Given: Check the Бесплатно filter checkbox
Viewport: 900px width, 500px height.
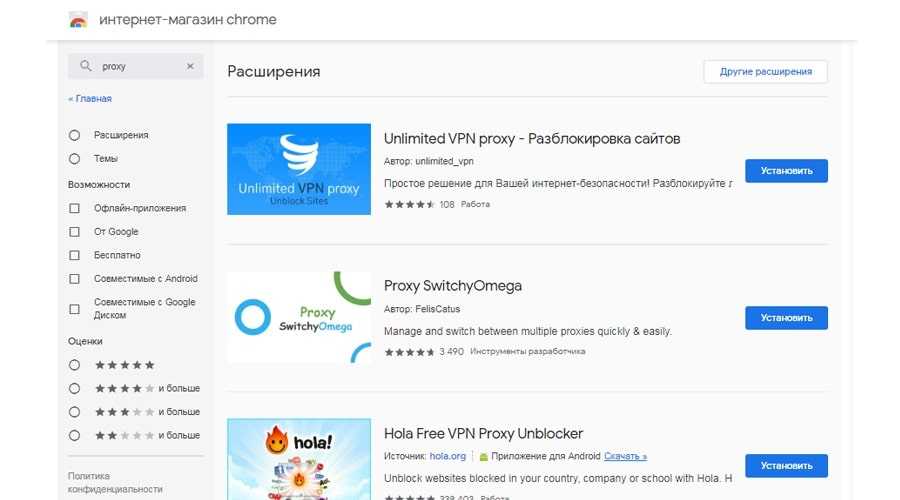Looking at the screenshot, I should (74, 255).
